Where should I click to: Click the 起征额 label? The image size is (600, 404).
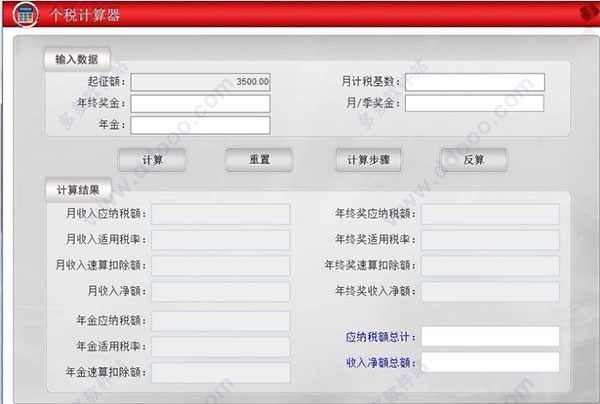click(x=106, y=81)
